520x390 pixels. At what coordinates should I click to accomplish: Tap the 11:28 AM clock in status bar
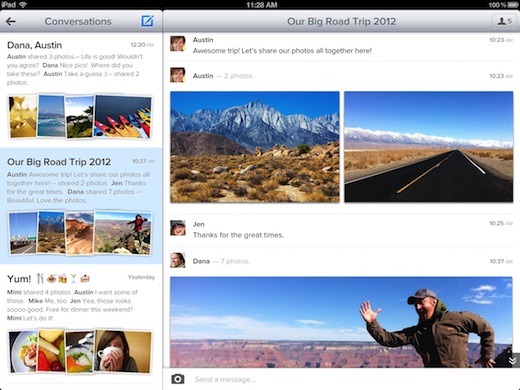[x=262, y=5]
